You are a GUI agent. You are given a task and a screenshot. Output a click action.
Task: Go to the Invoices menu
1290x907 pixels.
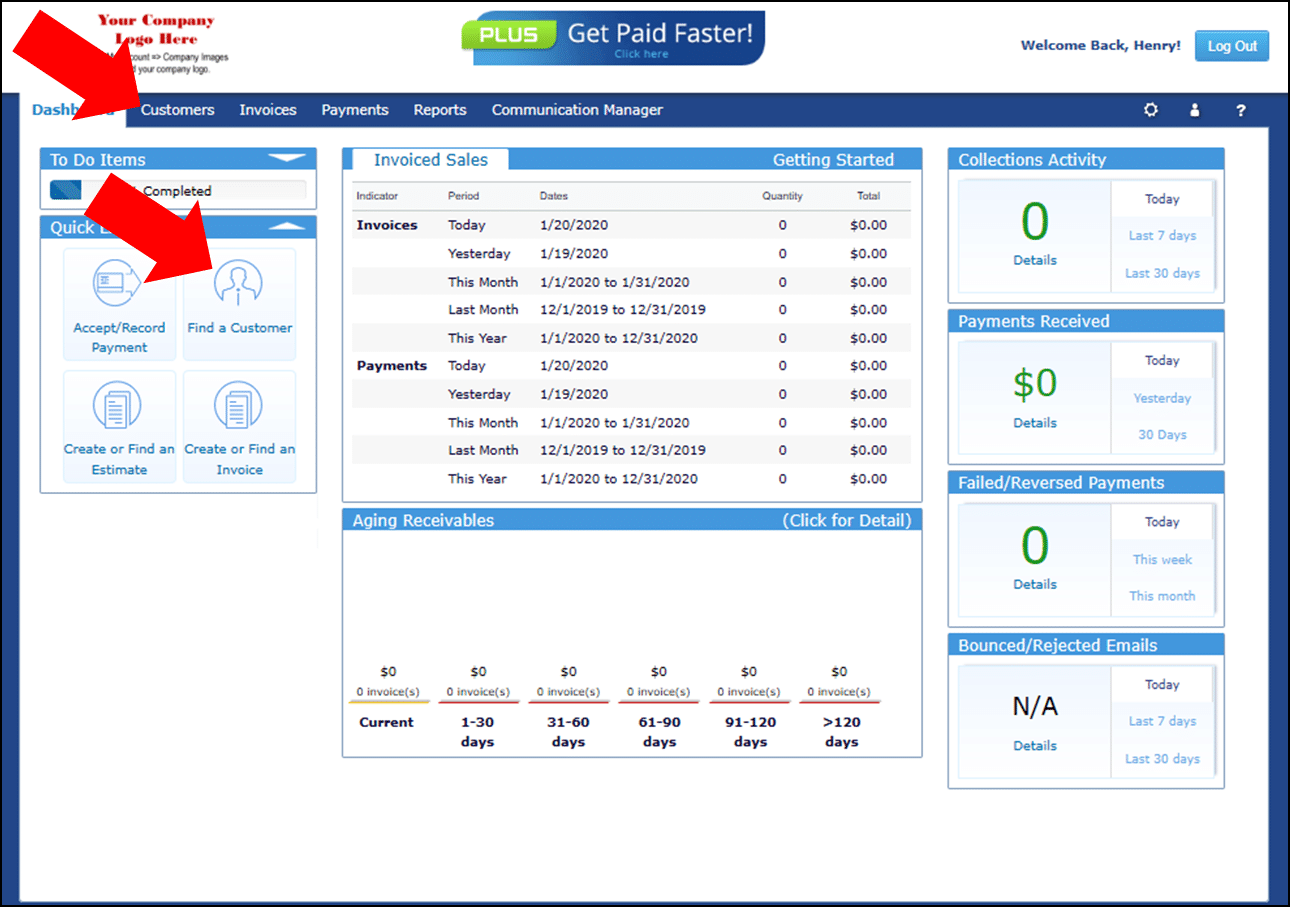(268, 110)
